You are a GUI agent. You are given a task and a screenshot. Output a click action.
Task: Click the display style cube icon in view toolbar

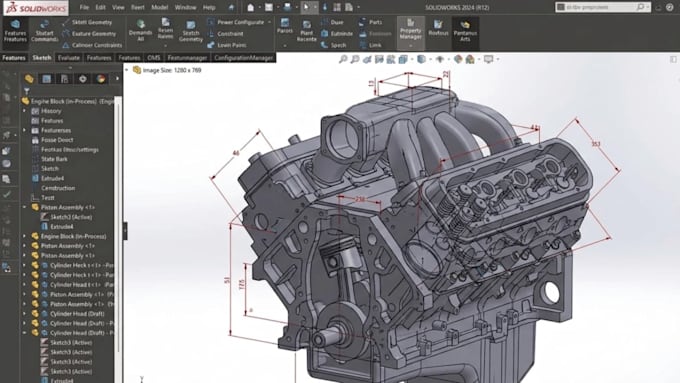click(421, 59)
